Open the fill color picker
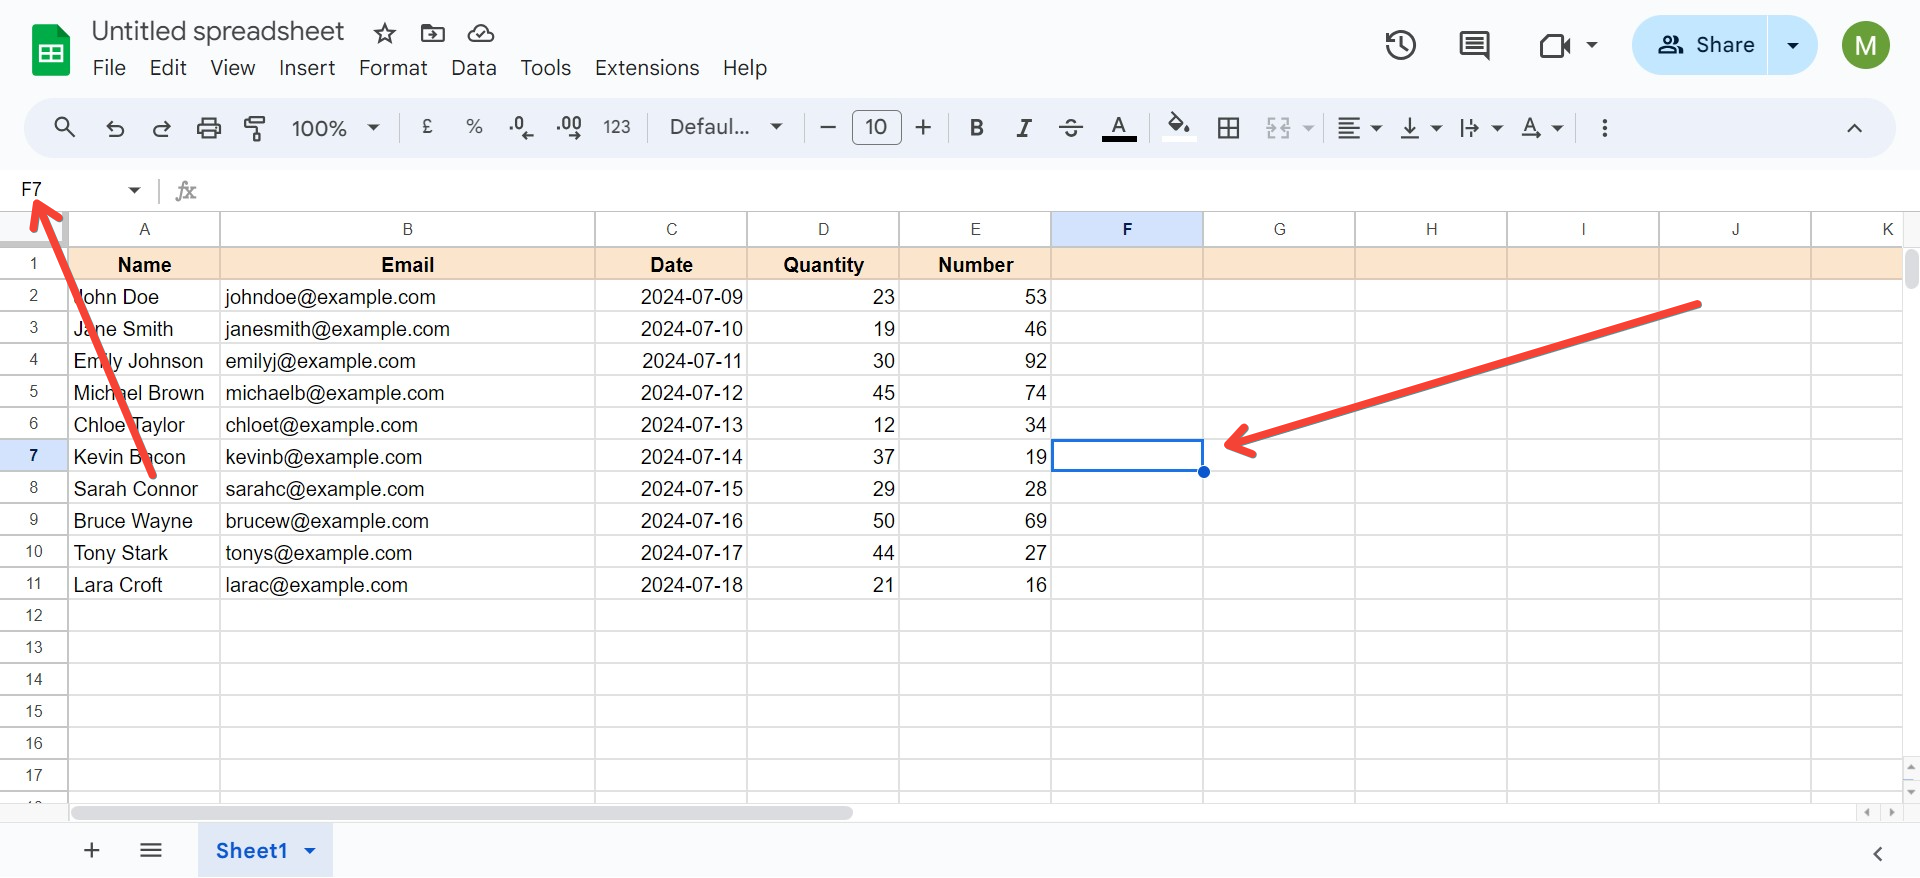 (x=1179, y=128)
